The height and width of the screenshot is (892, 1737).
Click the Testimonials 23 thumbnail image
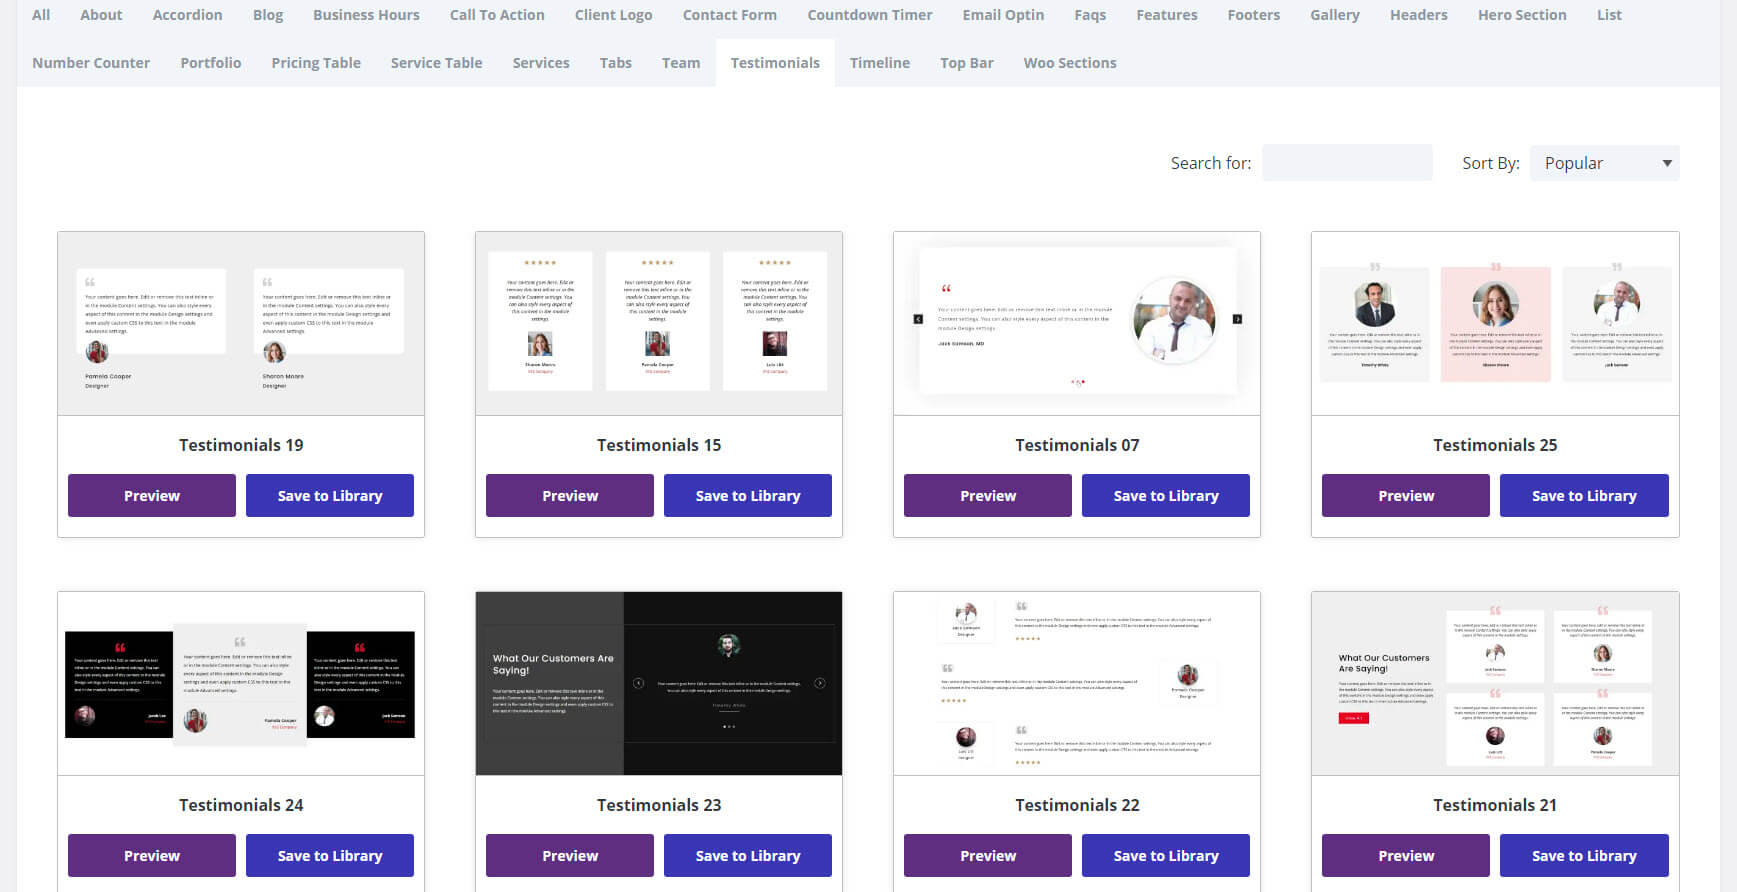[659, 684]
